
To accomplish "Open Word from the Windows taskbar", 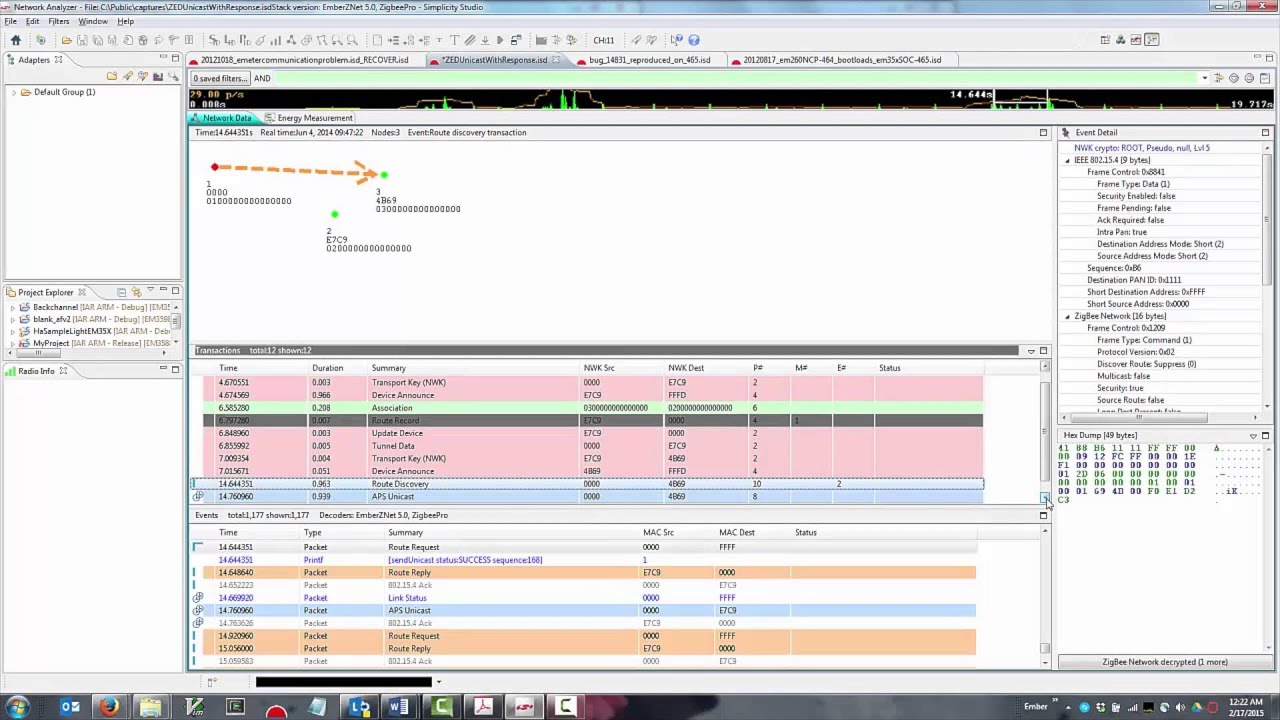I will [399, 708].
